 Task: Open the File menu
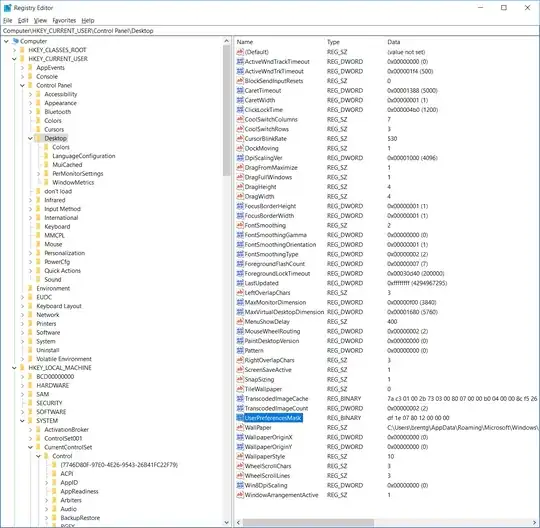coord(8,20)
